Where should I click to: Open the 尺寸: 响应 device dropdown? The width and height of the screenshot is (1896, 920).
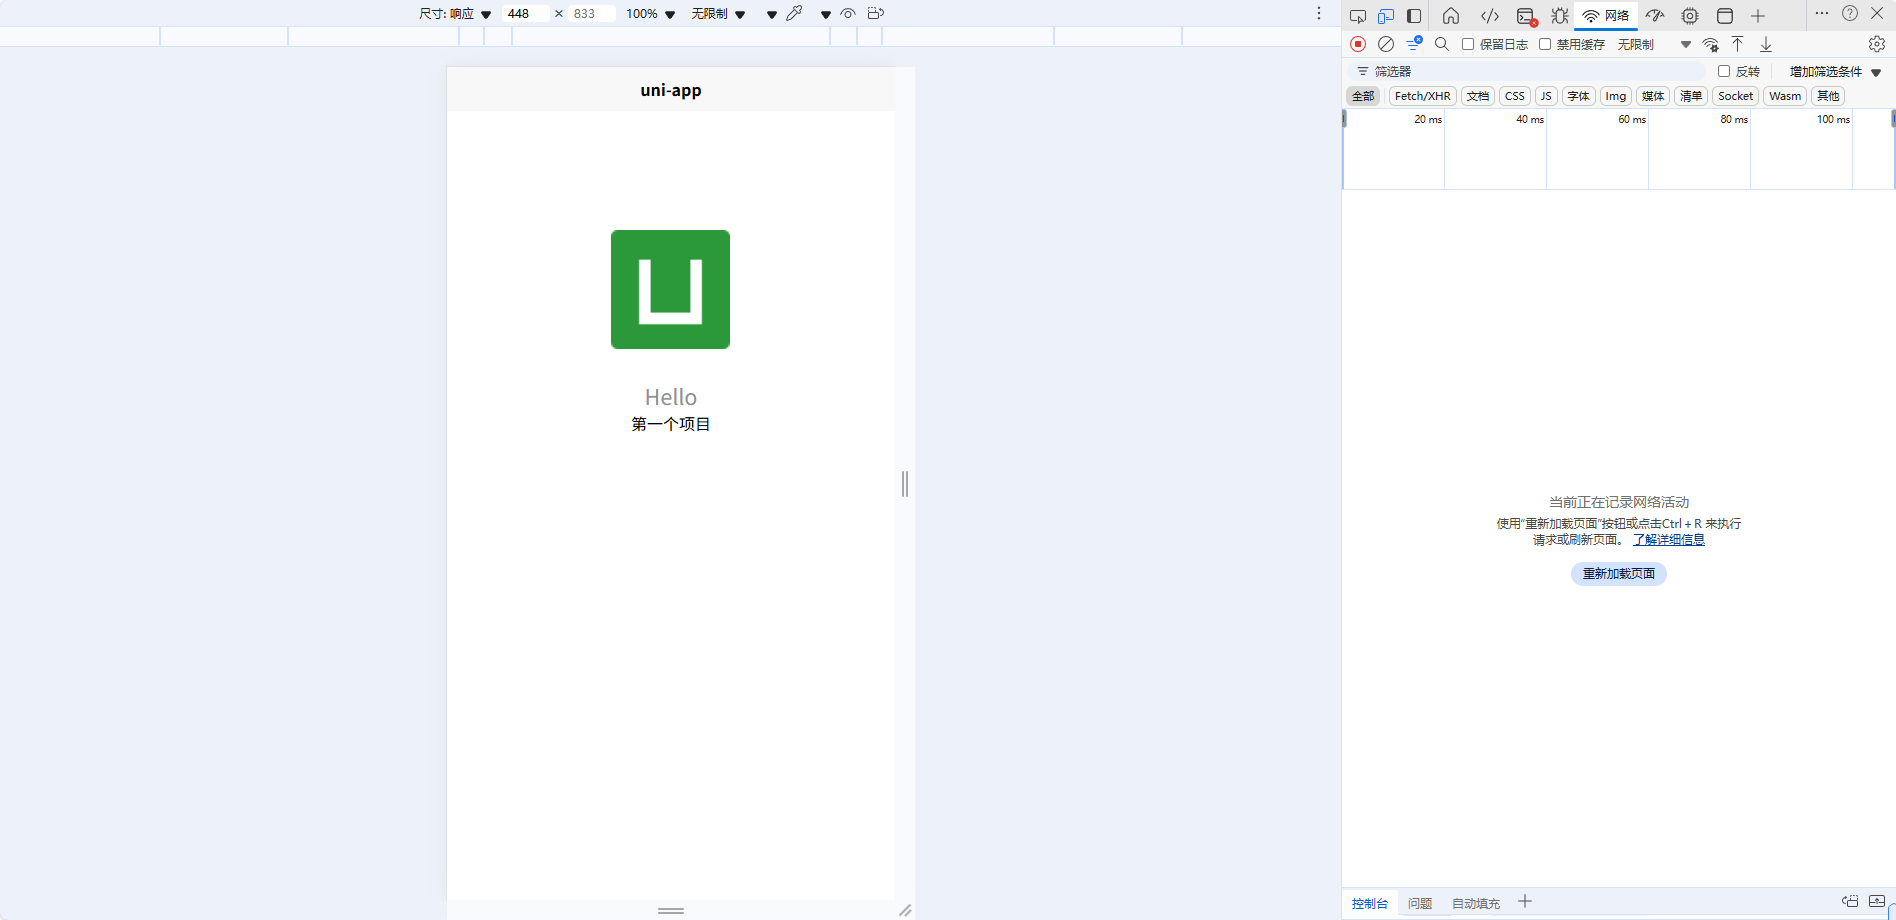(455, 14)
